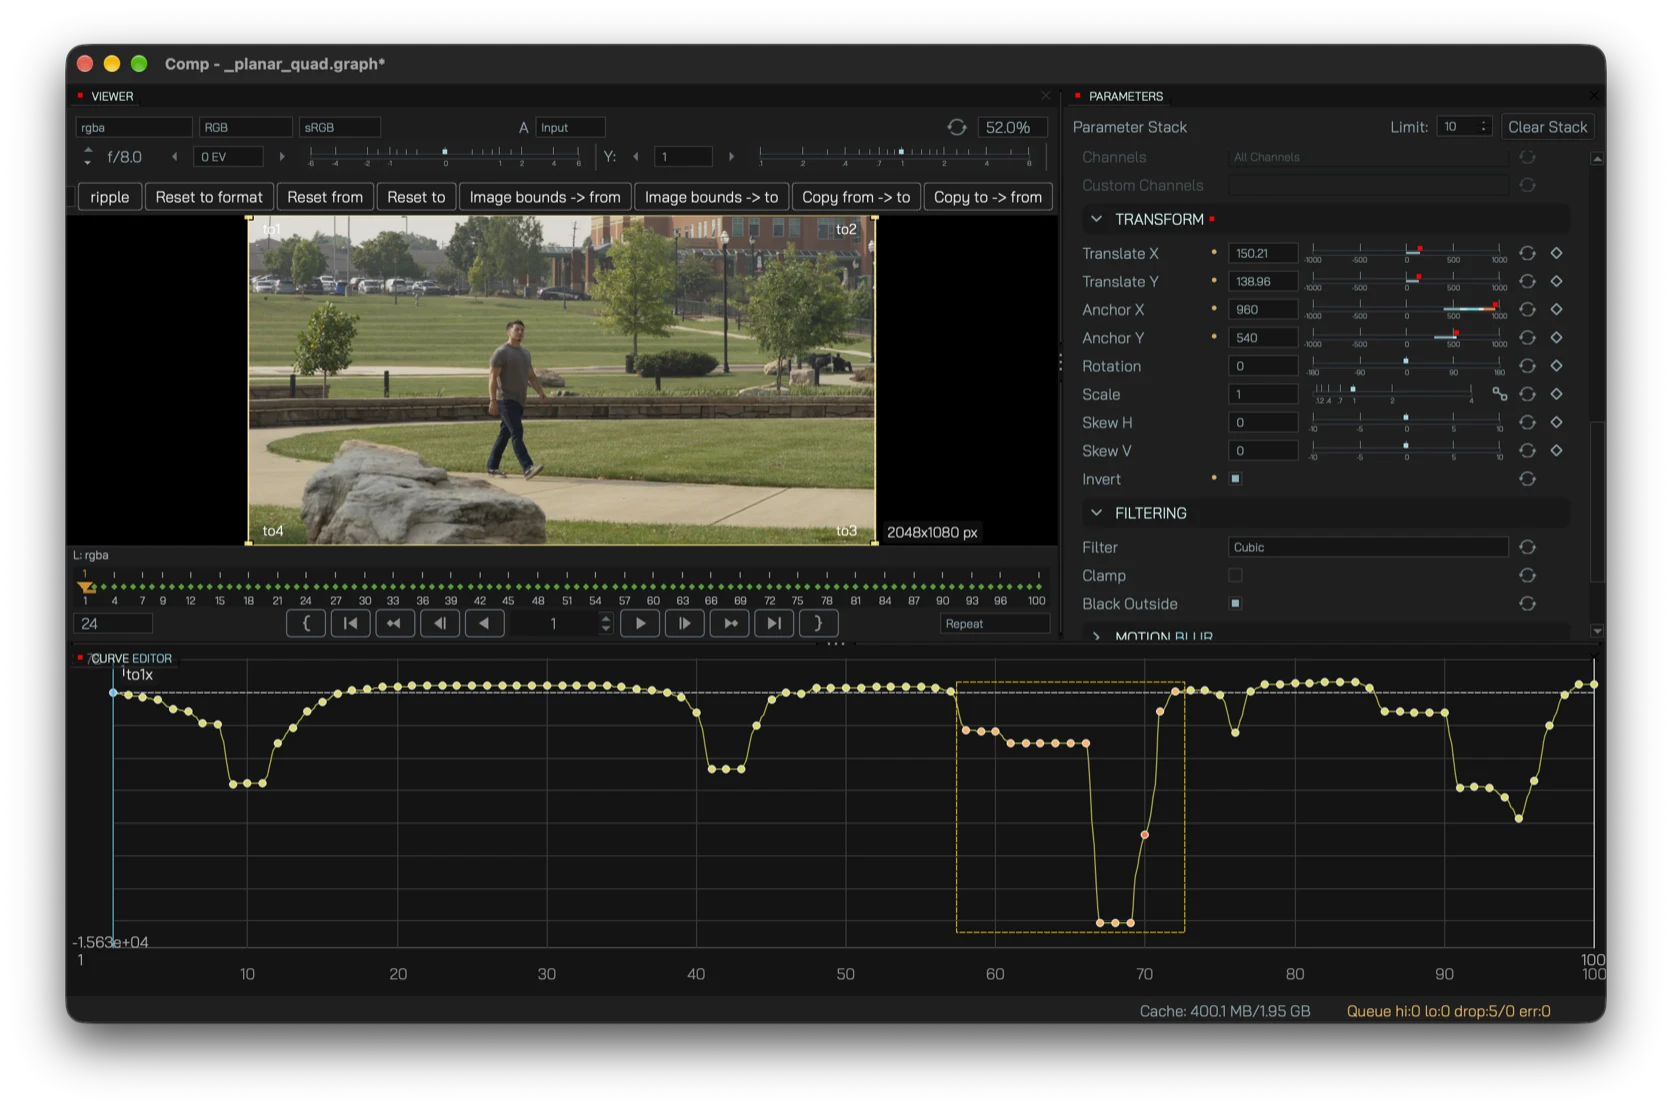Open the Repeat playback mode dropdown
The image size is (1672, 1110).
[x=994, y=623]
